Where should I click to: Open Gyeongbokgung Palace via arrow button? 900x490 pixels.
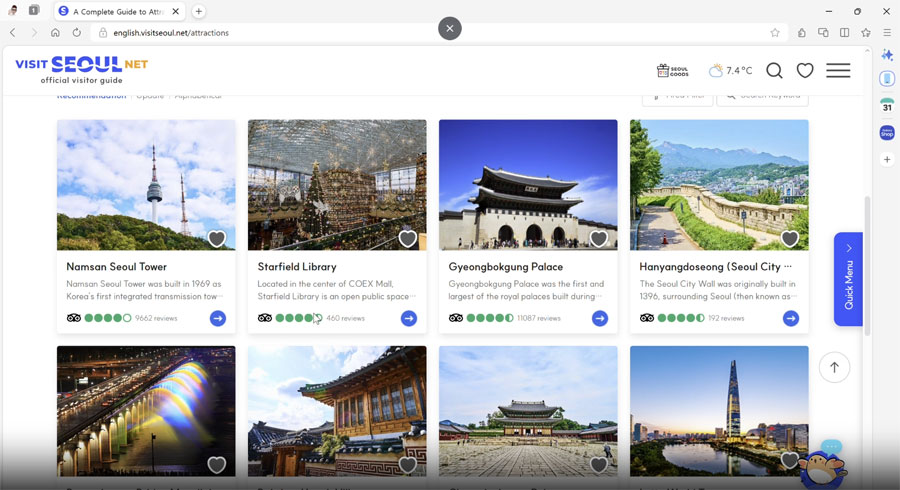(600, 318)
